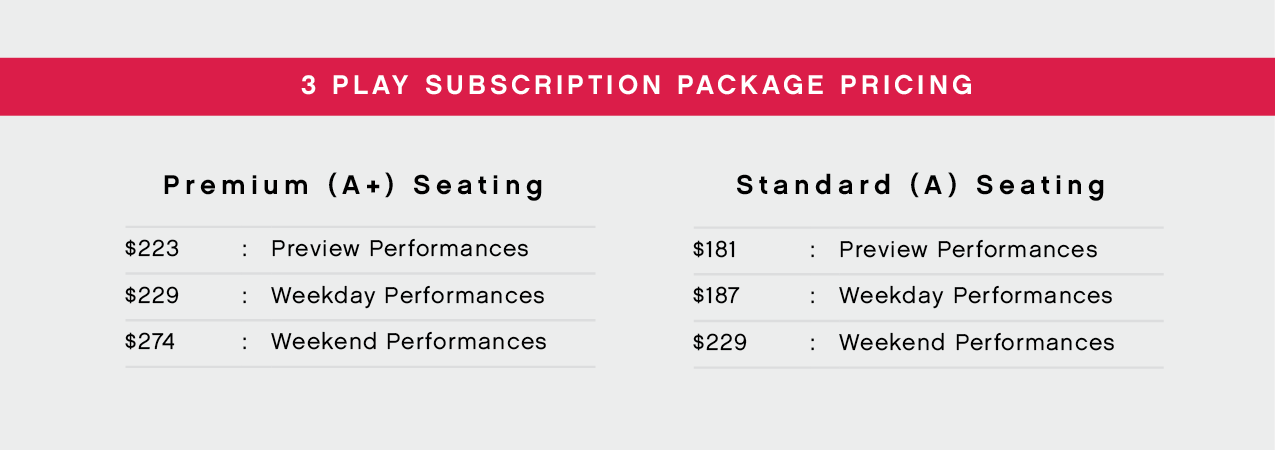The width and height of the screenshot is (1275, 450).
Task: Click the $223 premium preview price
Action: 152,249
